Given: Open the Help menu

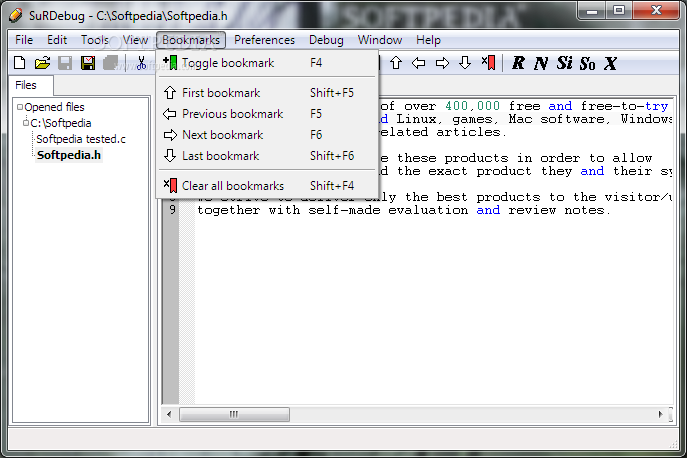Looking at the screenshot, I should pyautogui.click(x=428, y=40).
